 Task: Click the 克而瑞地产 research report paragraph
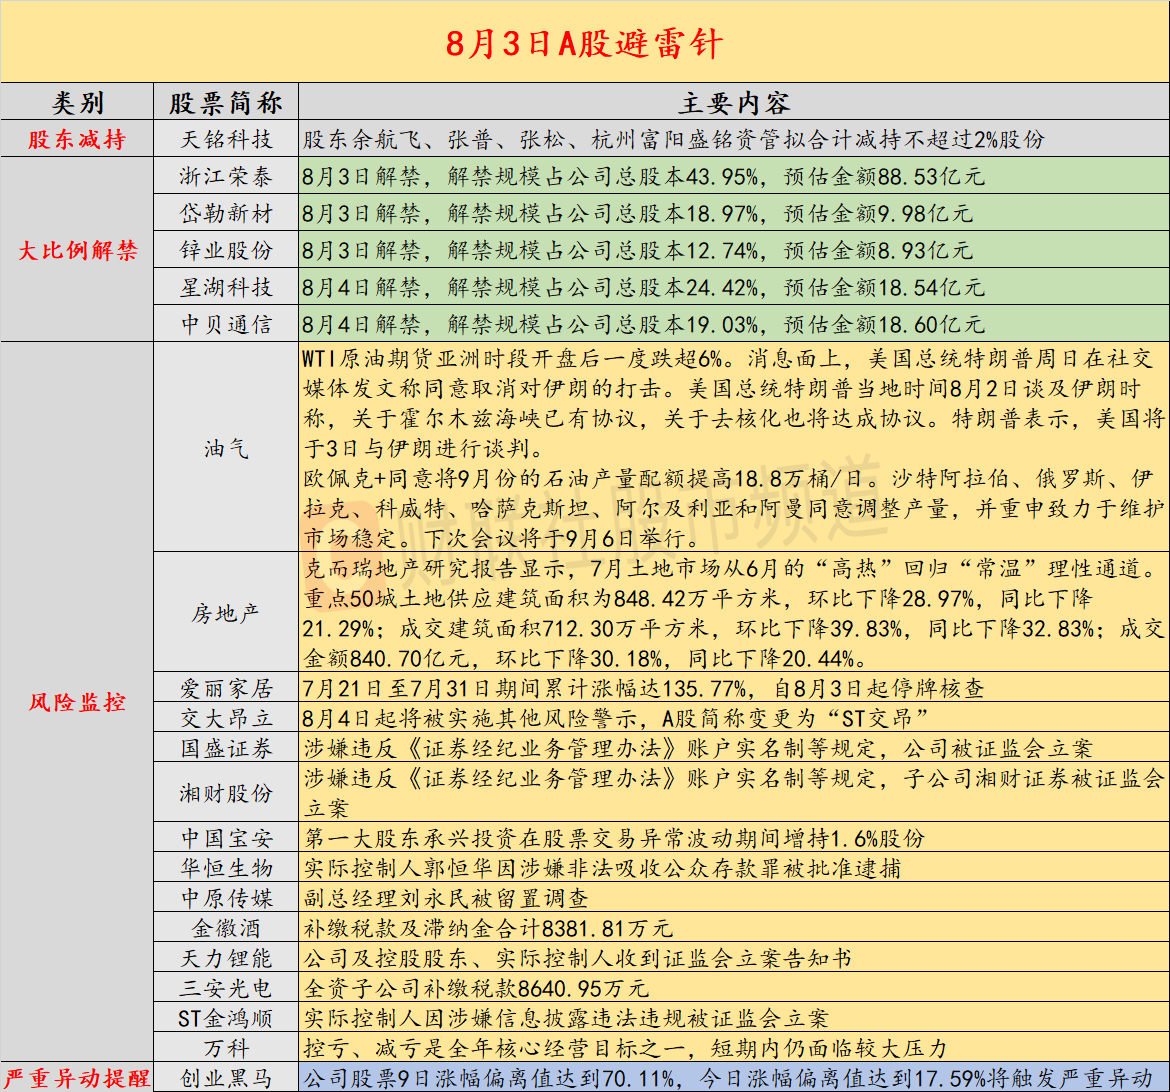tap(734, 613)
